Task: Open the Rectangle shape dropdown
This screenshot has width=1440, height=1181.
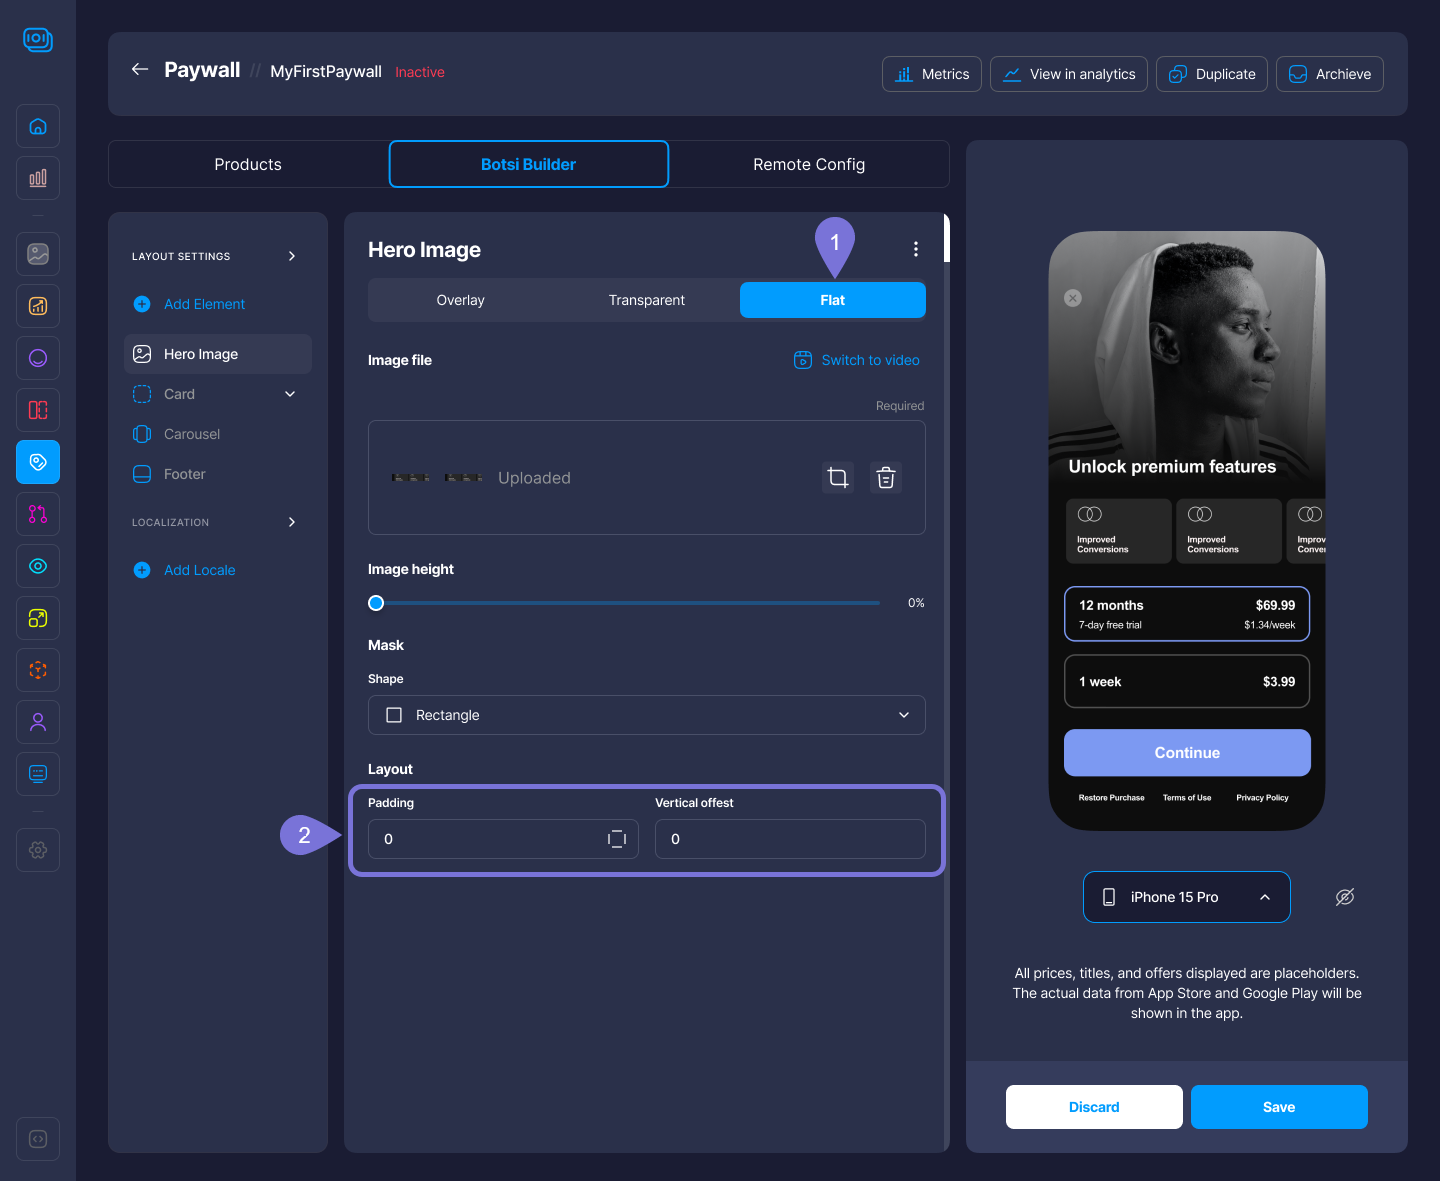Action: click(646, 715)
